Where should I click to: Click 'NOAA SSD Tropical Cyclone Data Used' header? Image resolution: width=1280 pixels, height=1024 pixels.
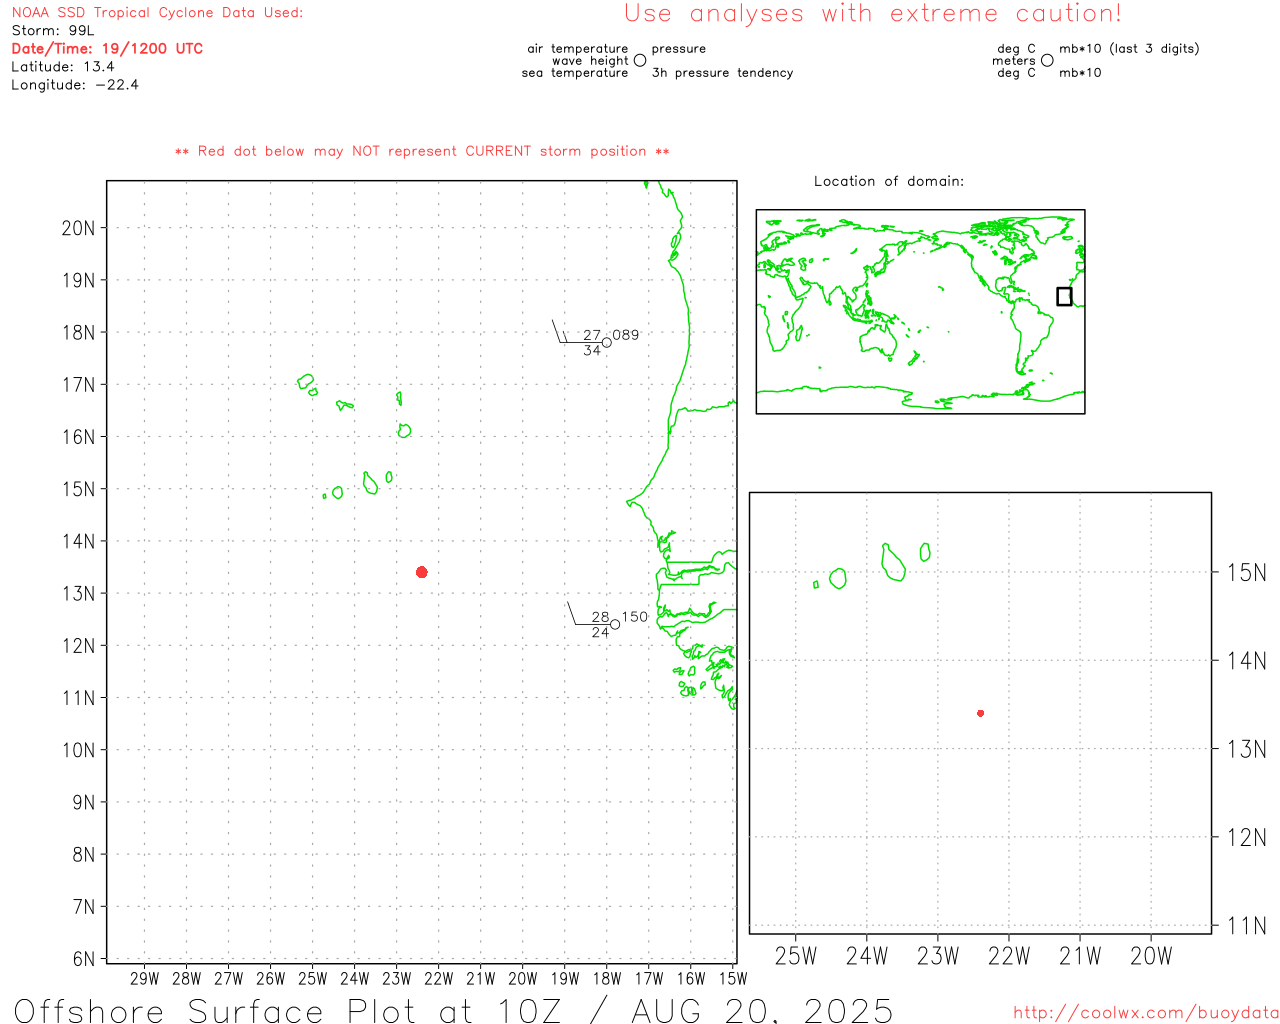click(157, 13)
